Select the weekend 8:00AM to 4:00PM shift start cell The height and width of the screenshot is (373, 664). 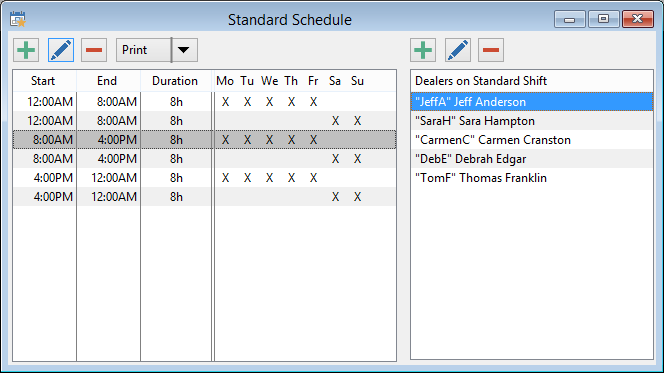(x=44, y=159)
